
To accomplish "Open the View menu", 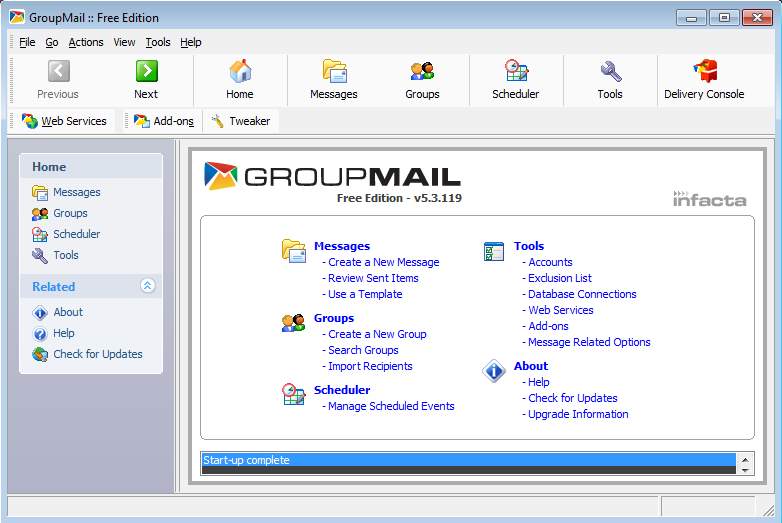I will point(124,42).
